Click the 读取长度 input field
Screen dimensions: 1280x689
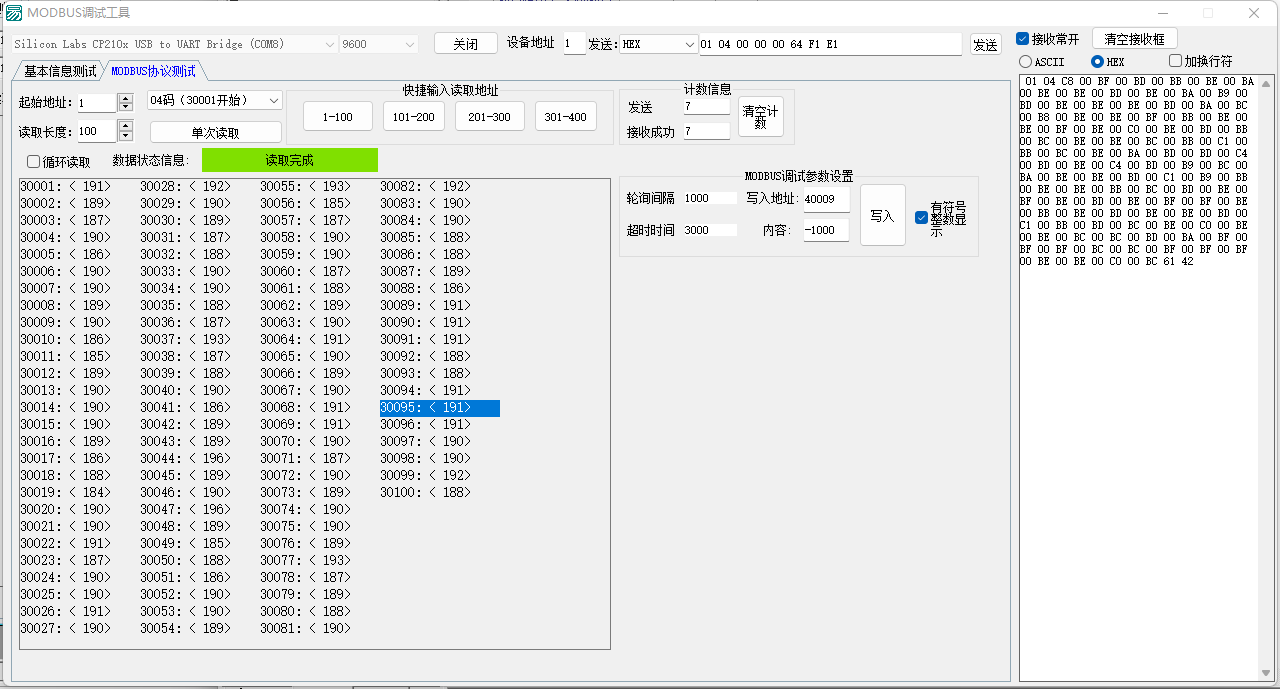click(x=97, y=131)
